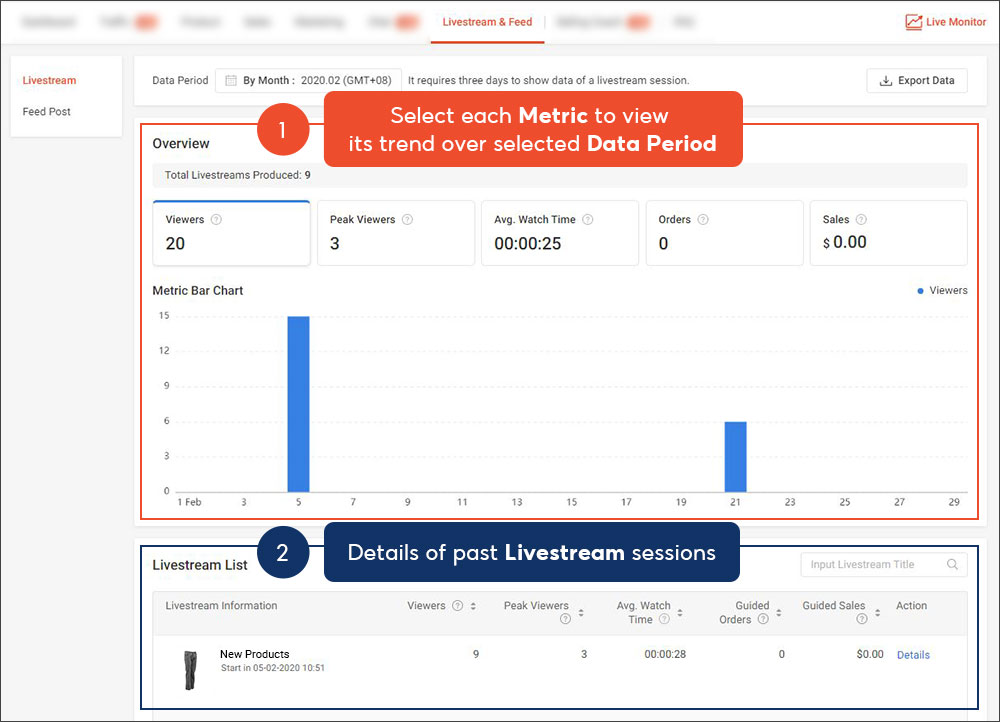Sort the list by Viewers column

[x=473, y=606]
